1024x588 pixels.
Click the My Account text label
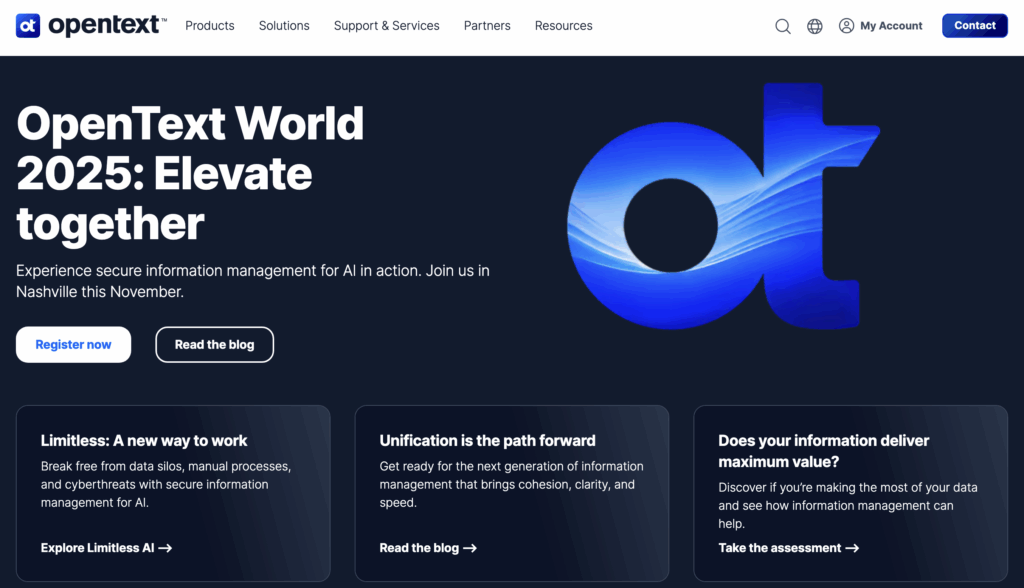point(891,25)
